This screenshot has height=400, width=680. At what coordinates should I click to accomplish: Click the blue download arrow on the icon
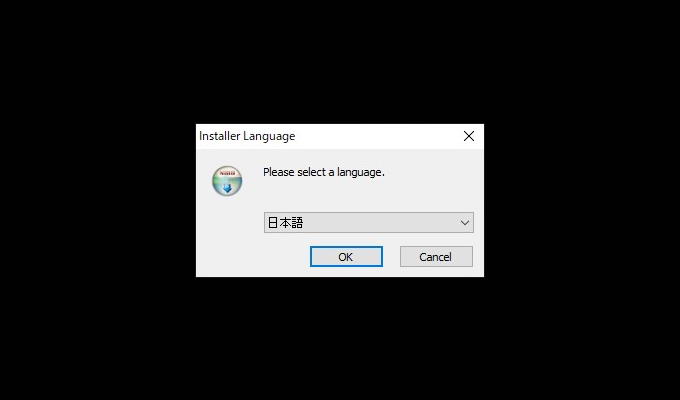[x=227, y=187]
